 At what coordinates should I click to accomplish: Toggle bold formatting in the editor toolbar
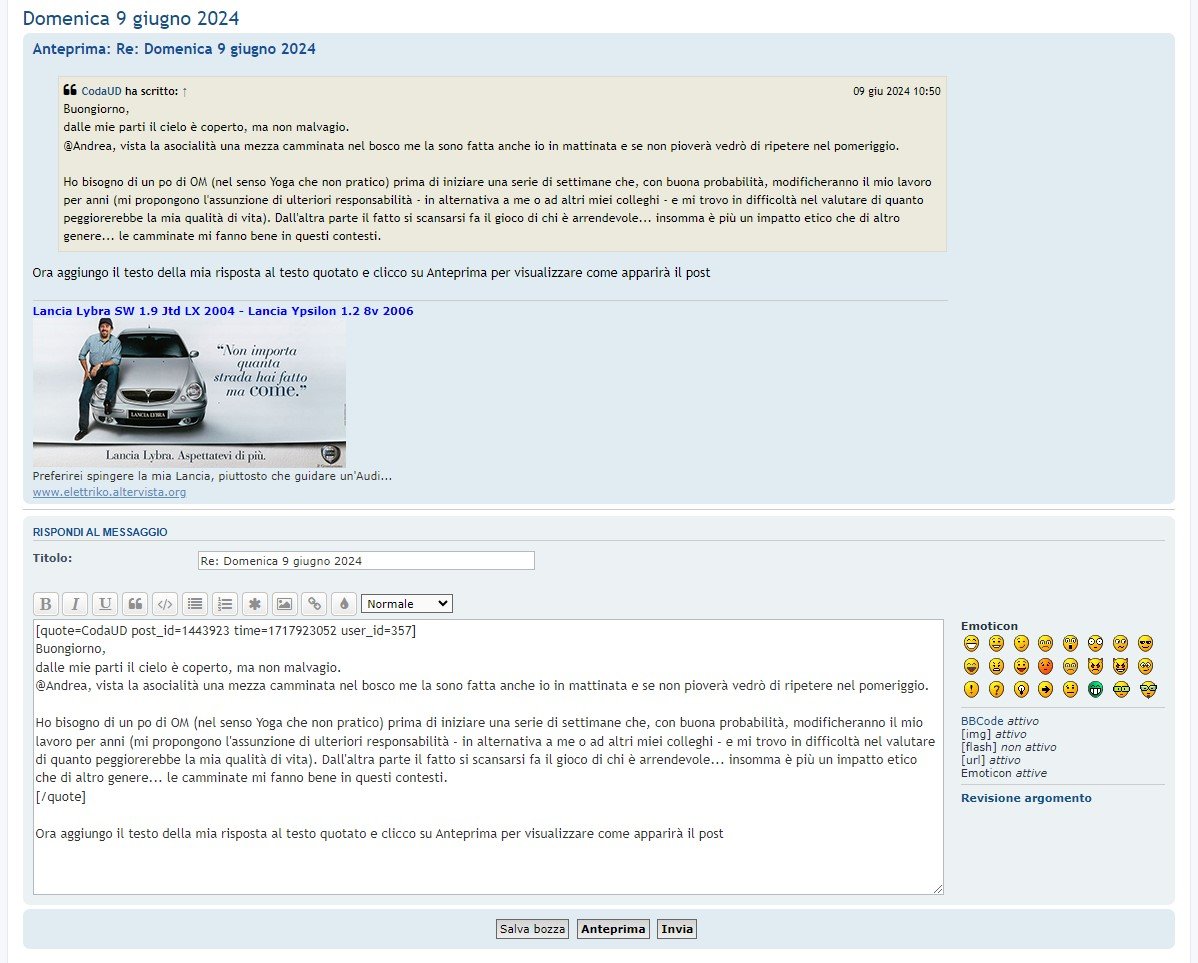point(46,604)
